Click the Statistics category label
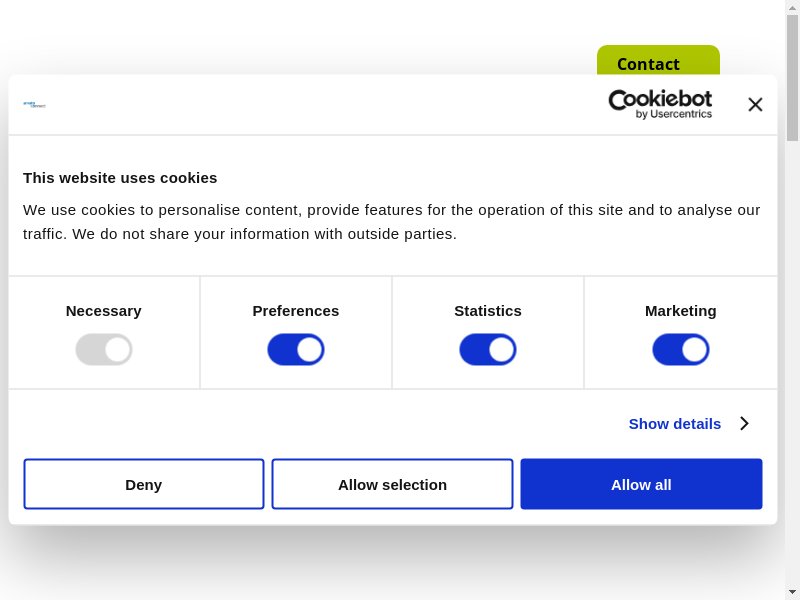 tap(488, 310)
